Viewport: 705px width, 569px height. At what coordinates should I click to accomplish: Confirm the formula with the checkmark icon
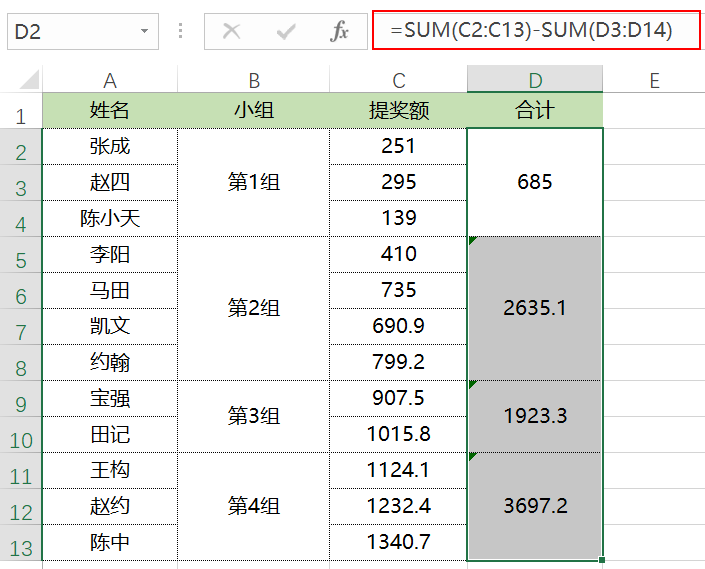[x=286, y=31]
